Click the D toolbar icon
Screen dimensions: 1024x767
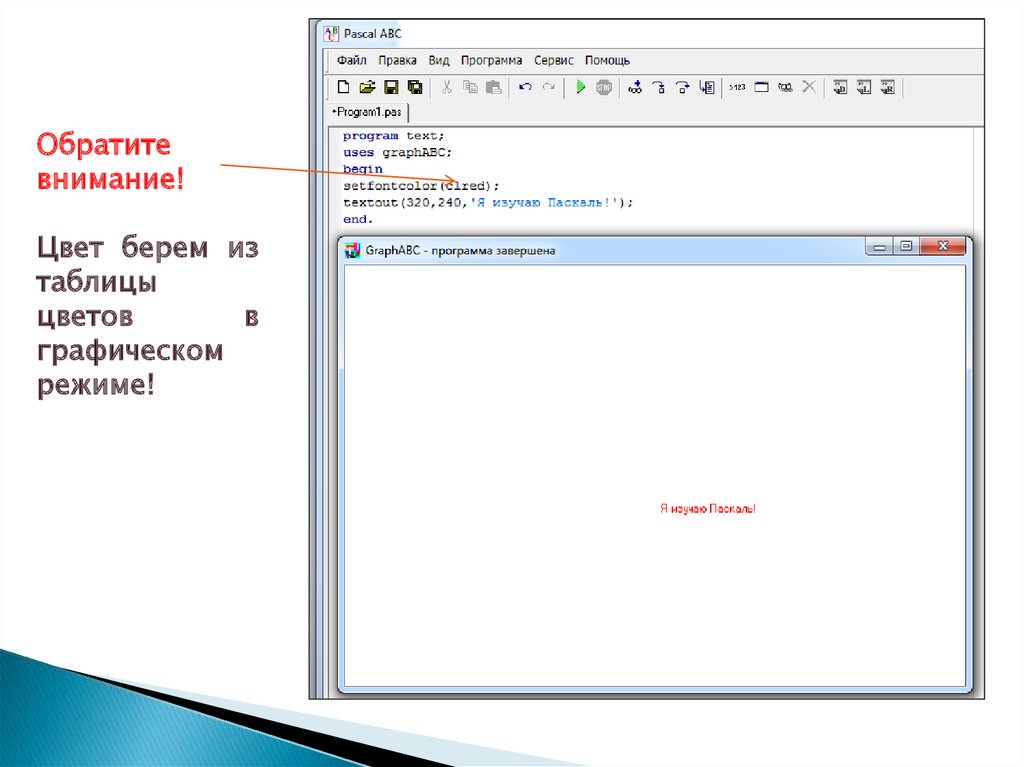840,87
